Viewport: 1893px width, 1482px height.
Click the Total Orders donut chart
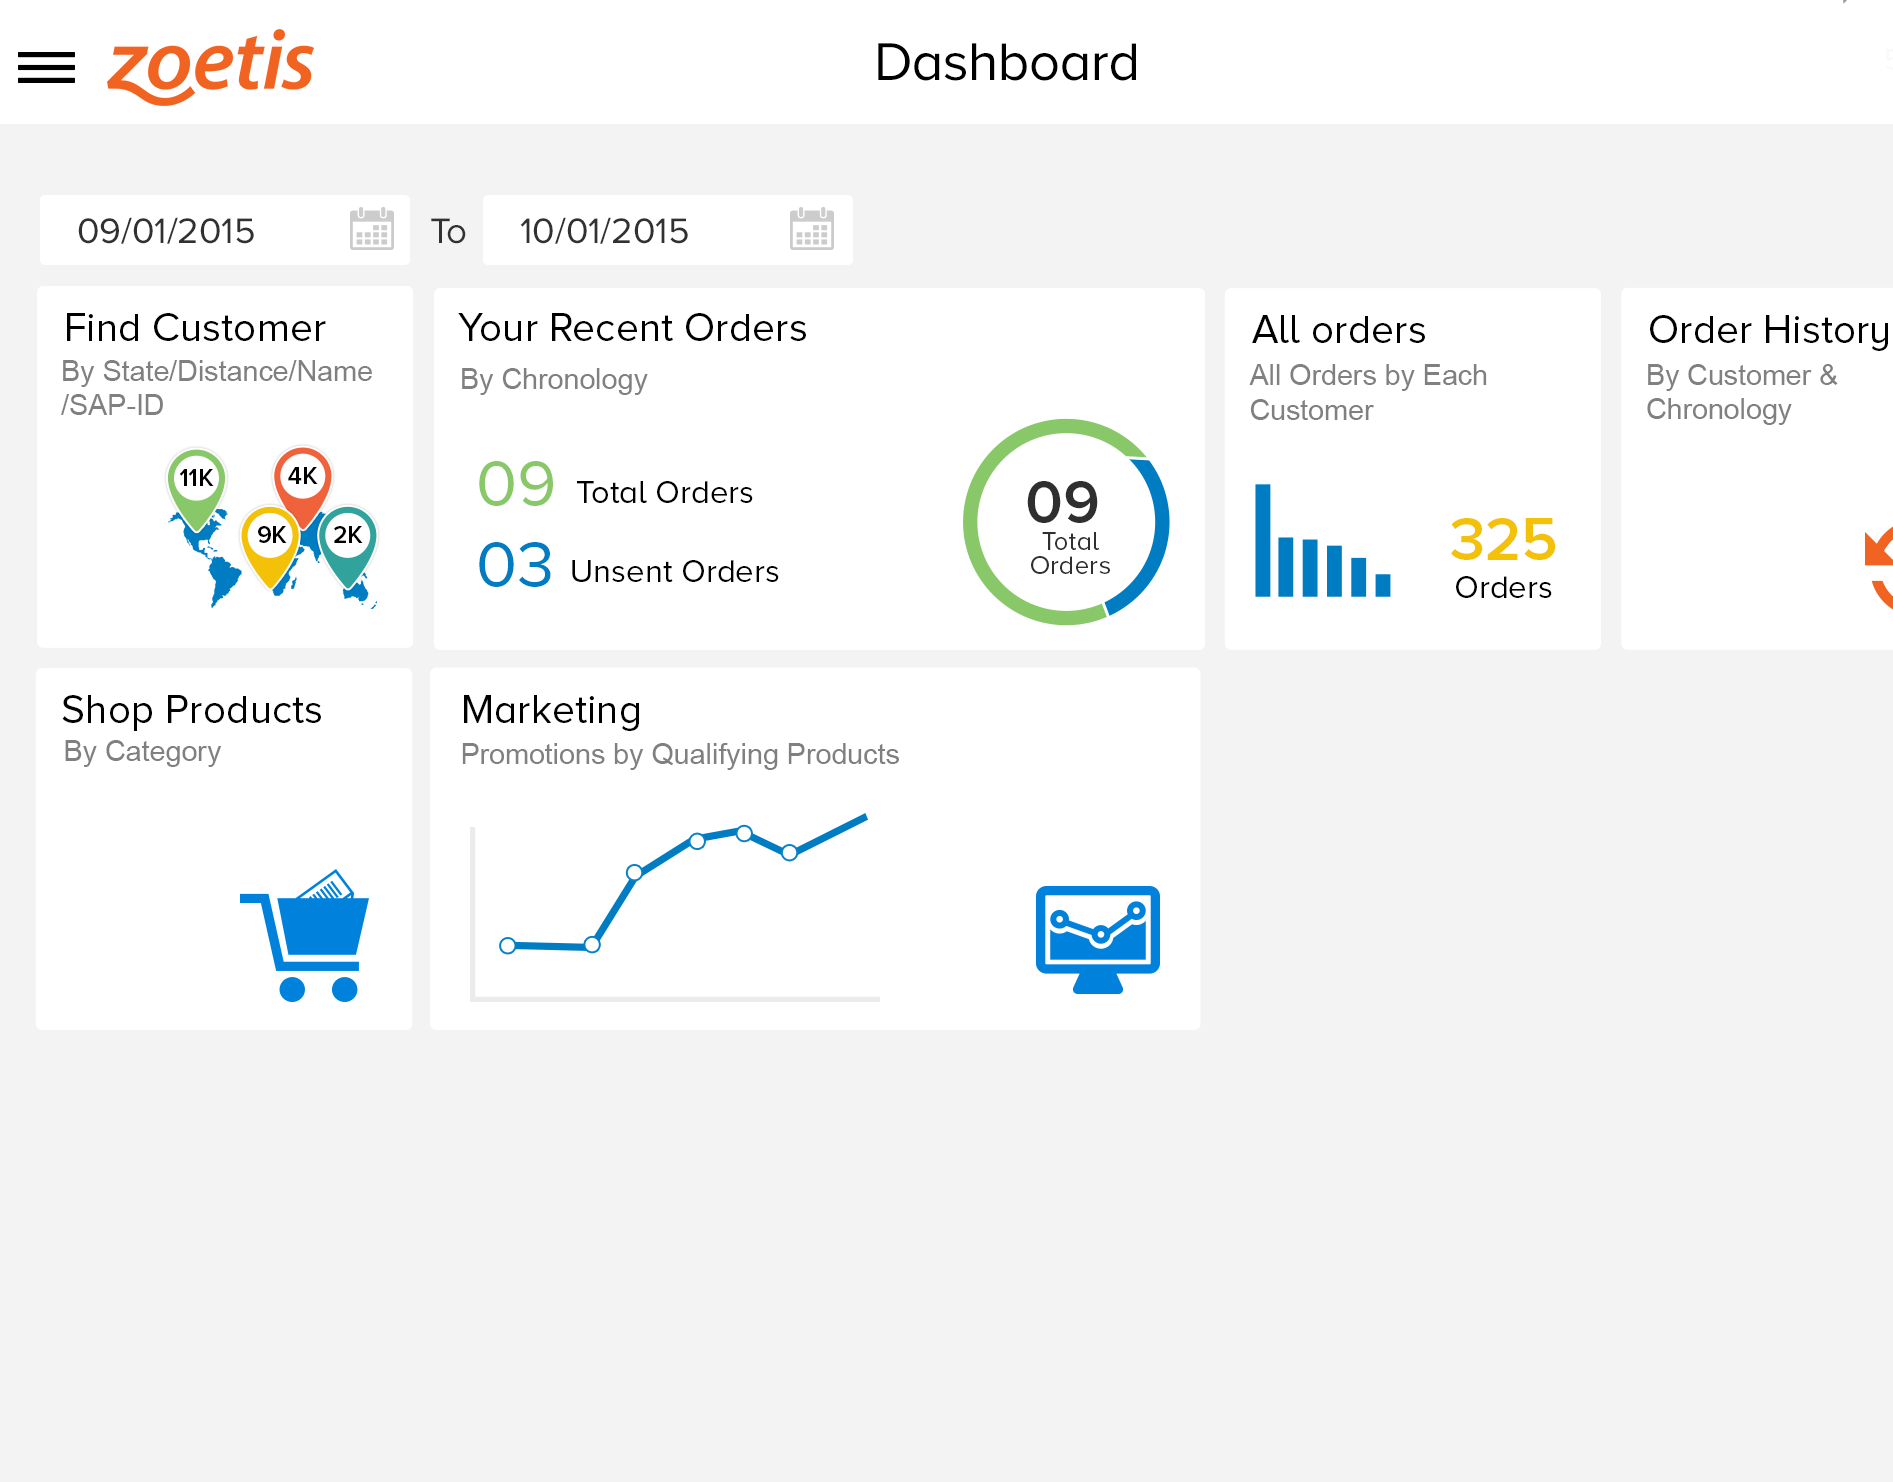pyautogui.click(x=1066, y=522)
